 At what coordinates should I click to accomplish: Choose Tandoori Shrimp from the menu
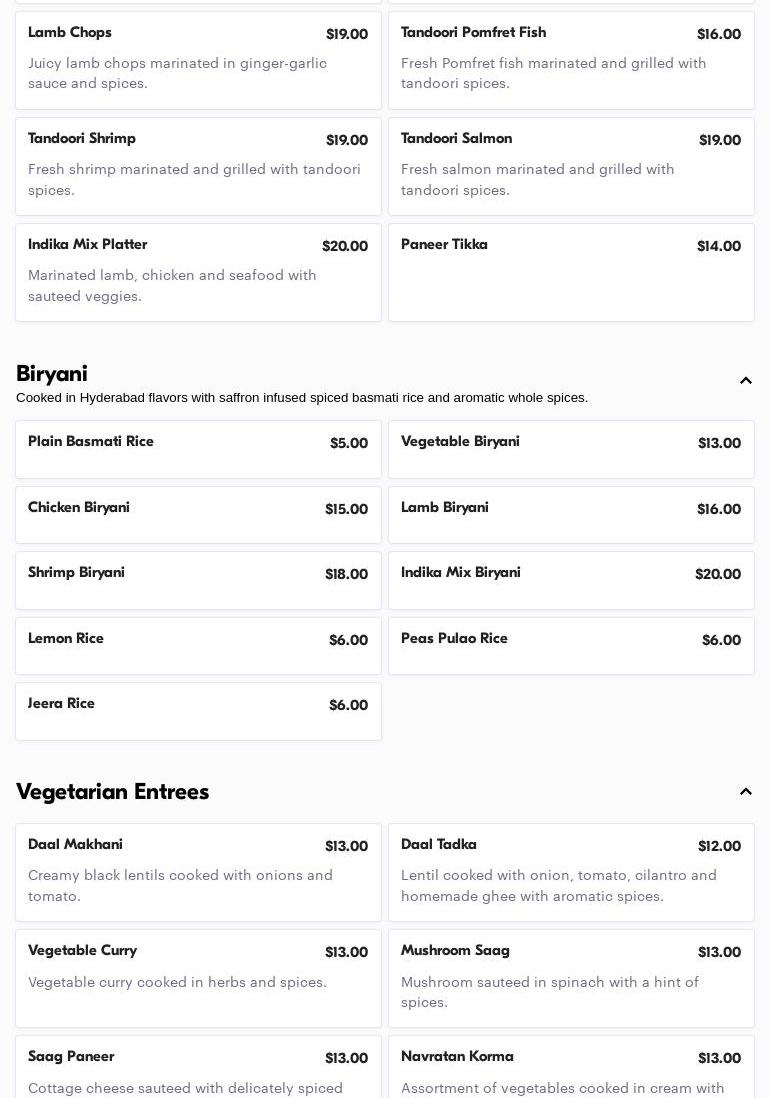pyautogui.click(x=198, y=166)
